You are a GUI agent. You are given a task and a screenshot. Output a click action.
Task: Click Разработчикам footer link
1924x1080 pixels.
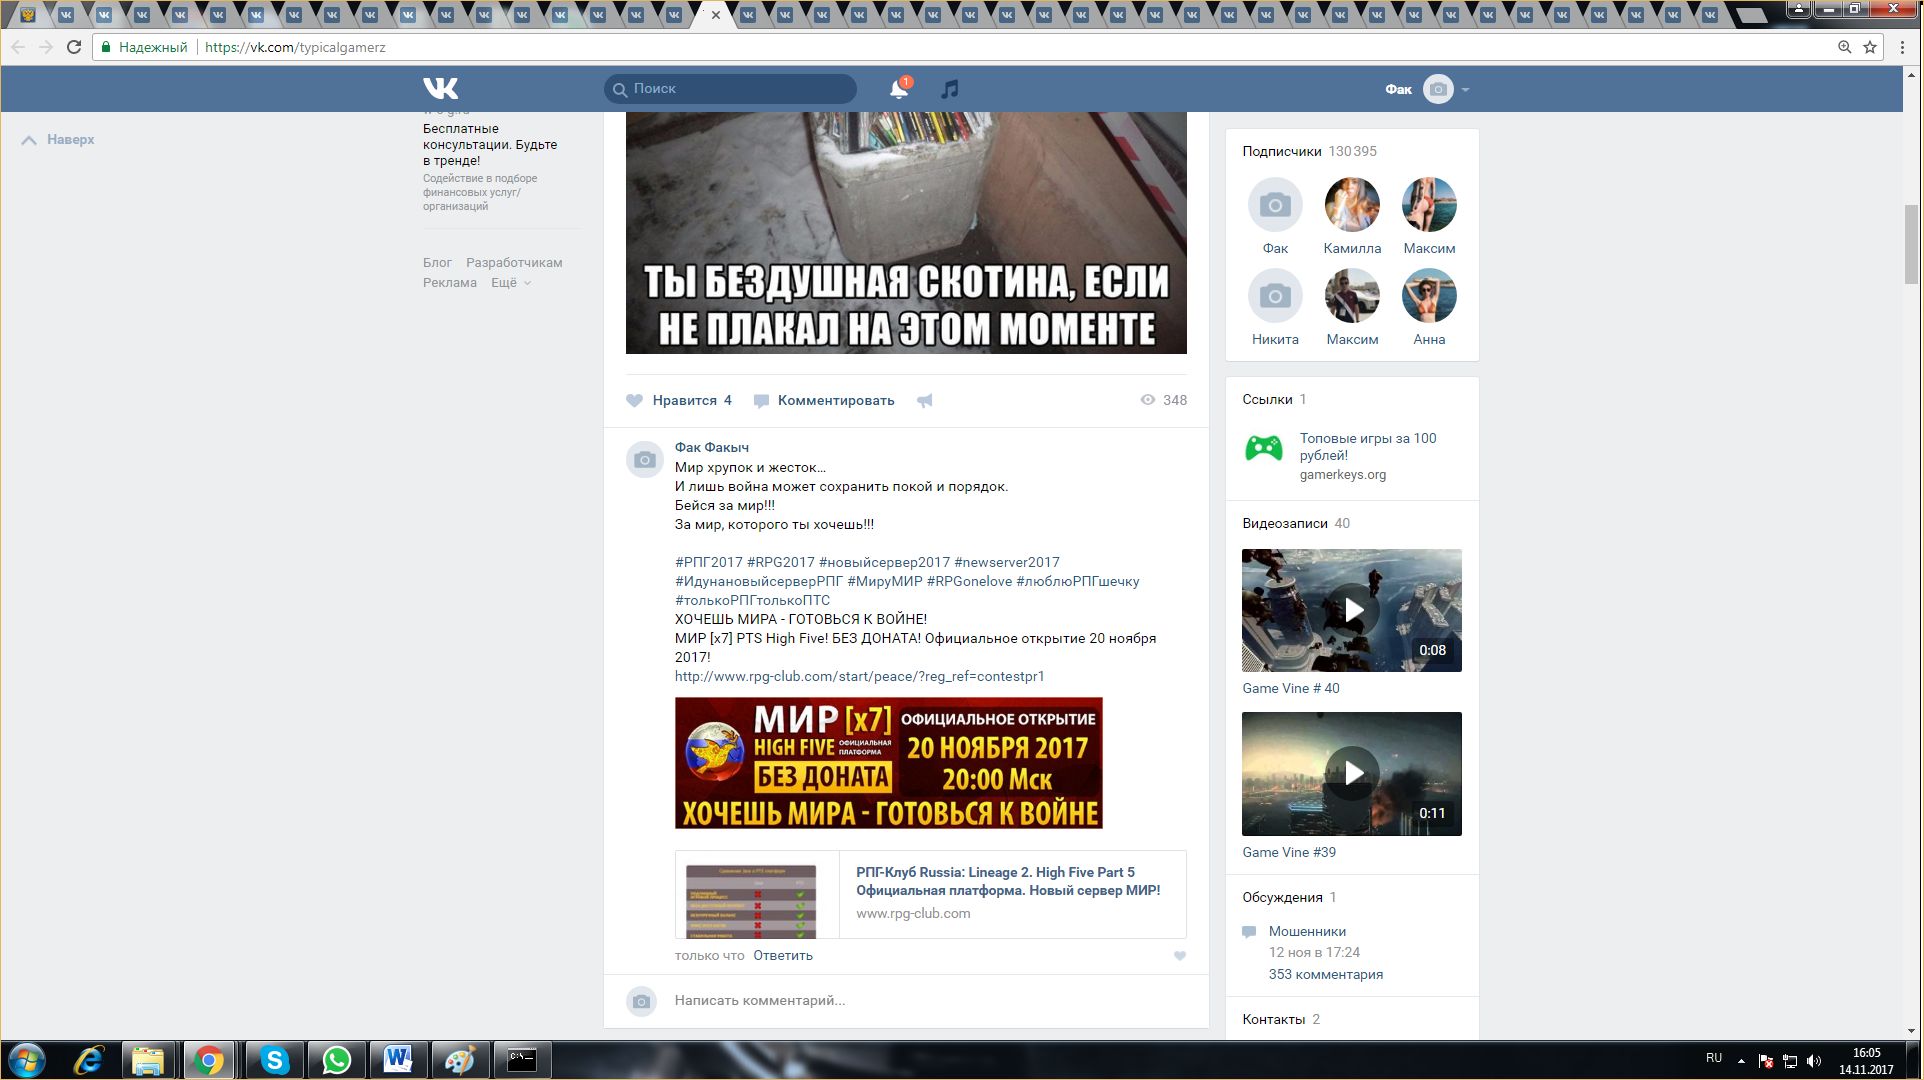tap(514, 263)
